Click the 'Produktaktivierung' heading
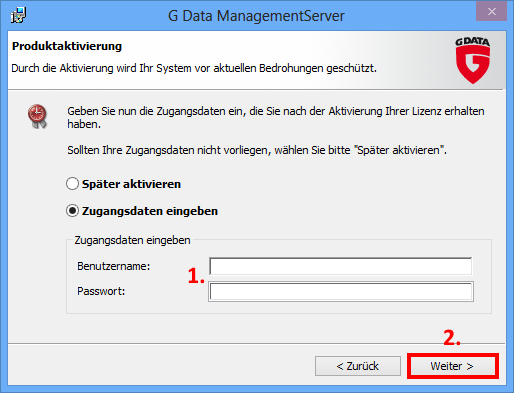This screenshot has width=514, height=393. click(67, 46)
